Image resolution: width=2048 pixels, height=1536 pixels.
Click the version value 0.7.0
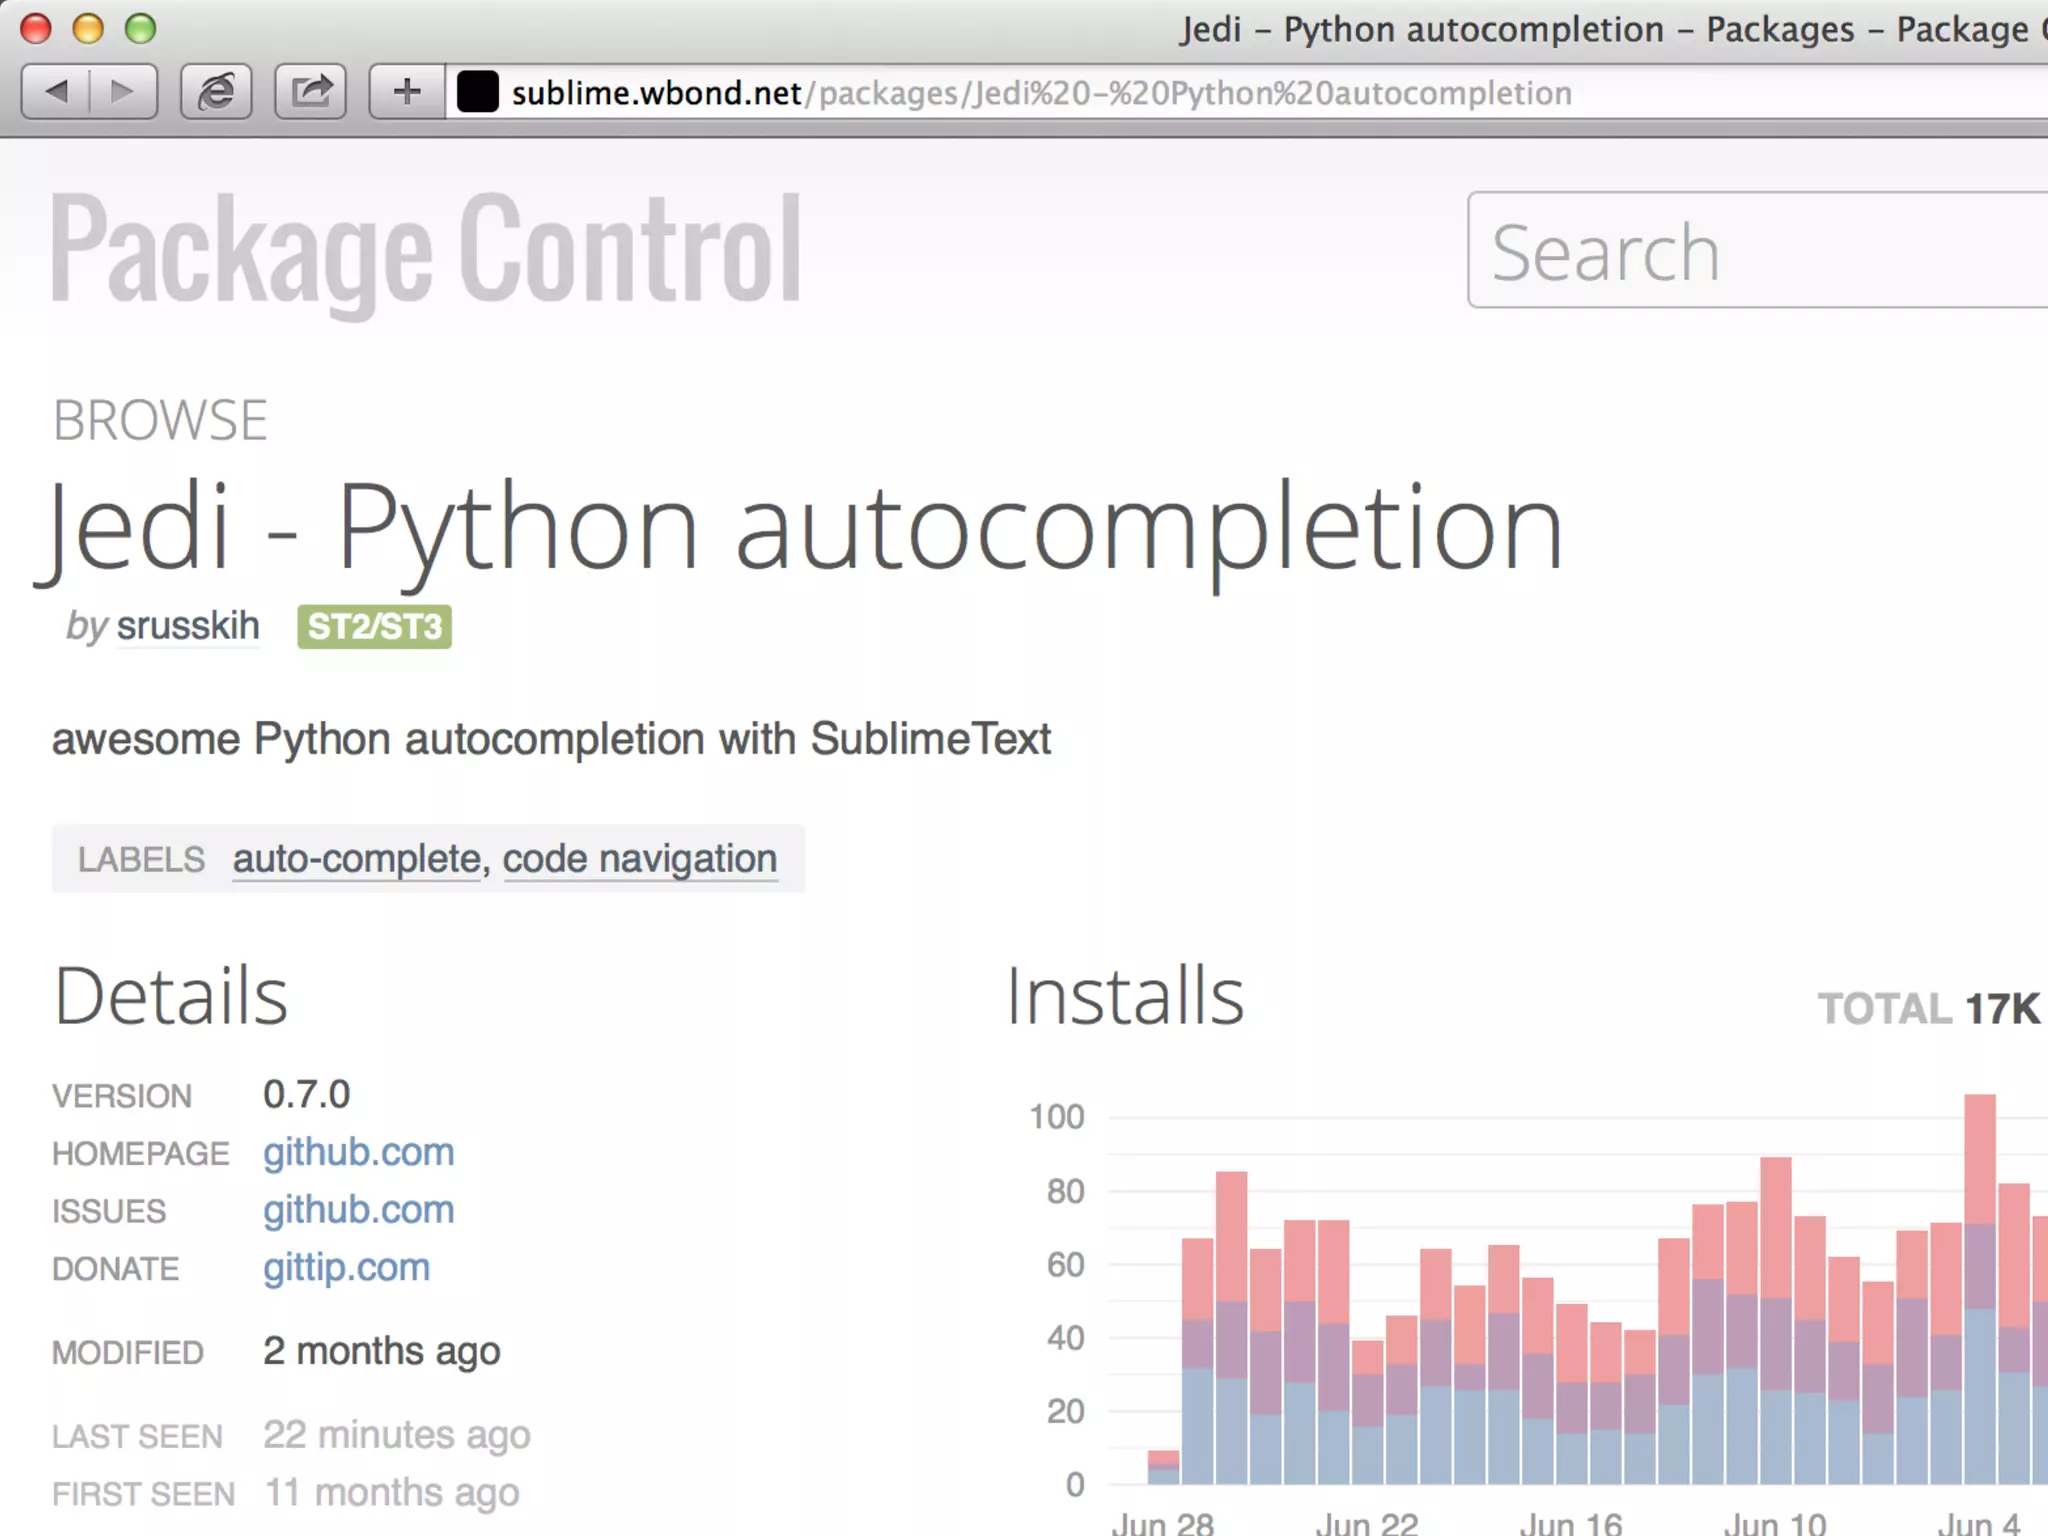pos(306,1095)
